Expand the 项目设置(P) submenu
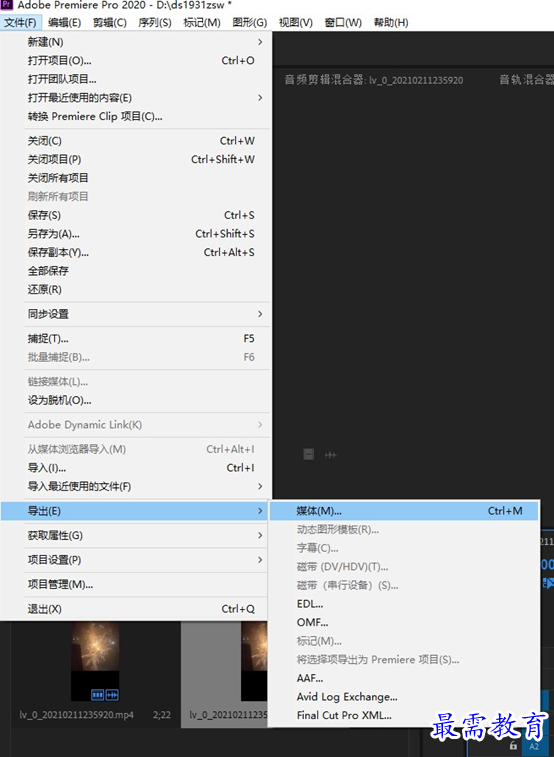 [135, 560]
